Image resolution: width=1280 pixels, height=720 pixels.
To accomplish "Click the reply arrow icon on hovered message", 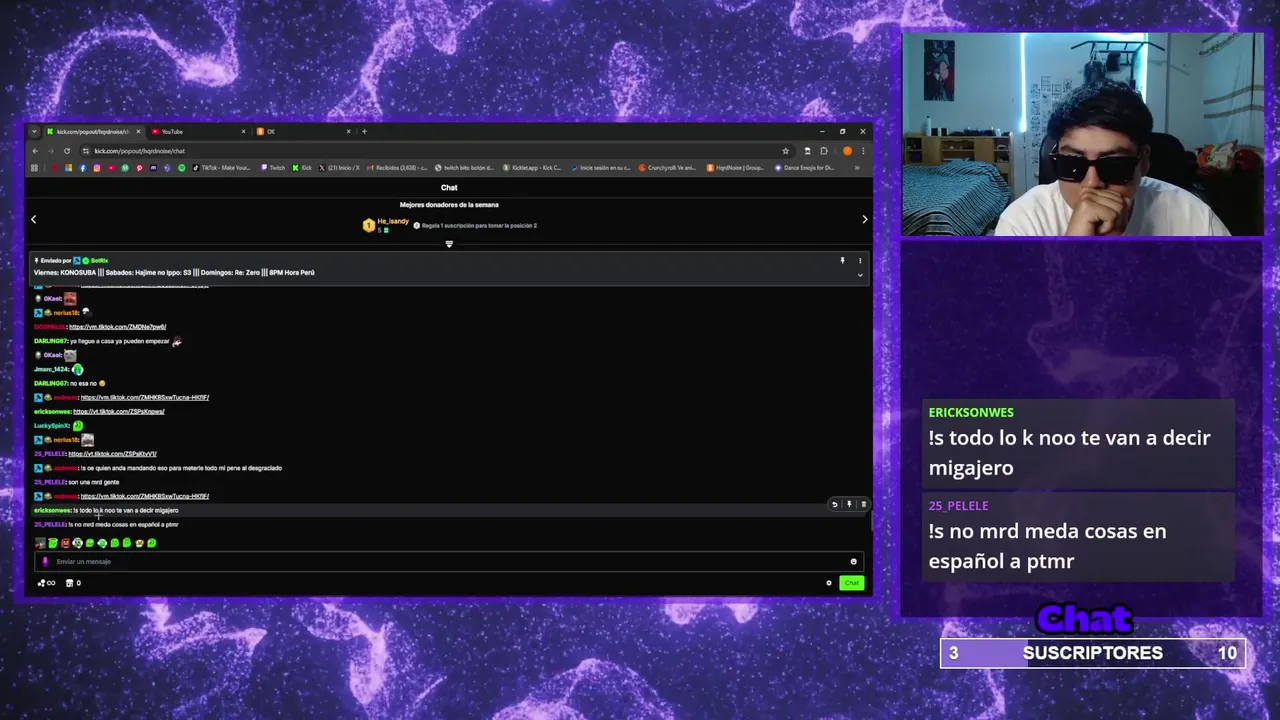I will tap(835, 504).
